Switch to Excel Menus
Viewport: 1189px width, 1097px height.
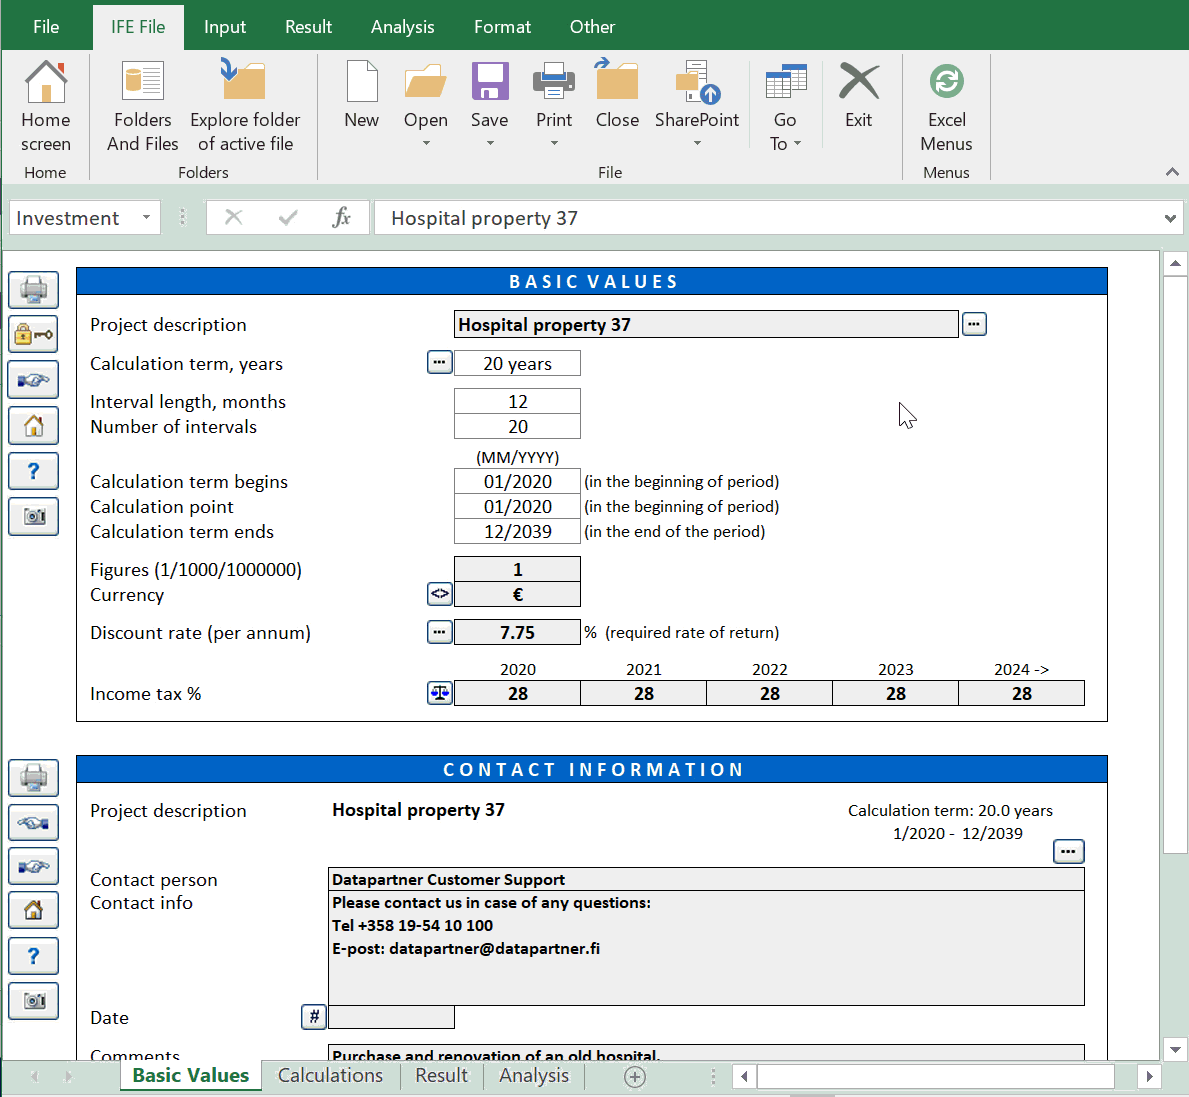pyautogui.click(x=946, y=106)
